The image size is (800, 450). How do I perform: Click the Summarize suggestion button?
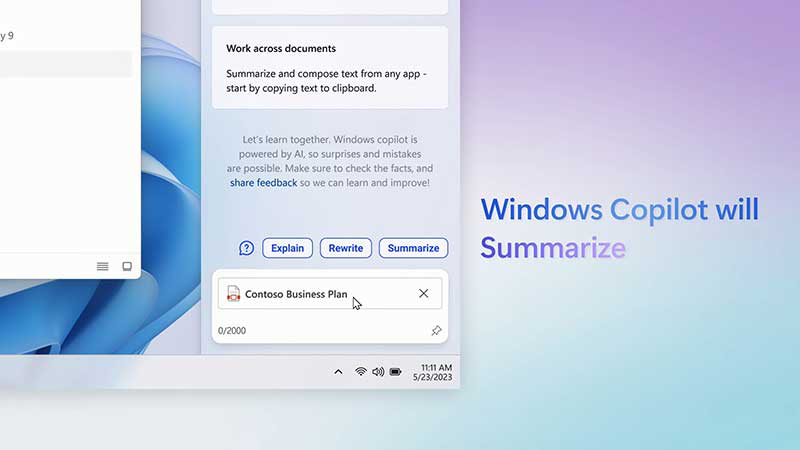pyautogui.click(x=413, y=248)
